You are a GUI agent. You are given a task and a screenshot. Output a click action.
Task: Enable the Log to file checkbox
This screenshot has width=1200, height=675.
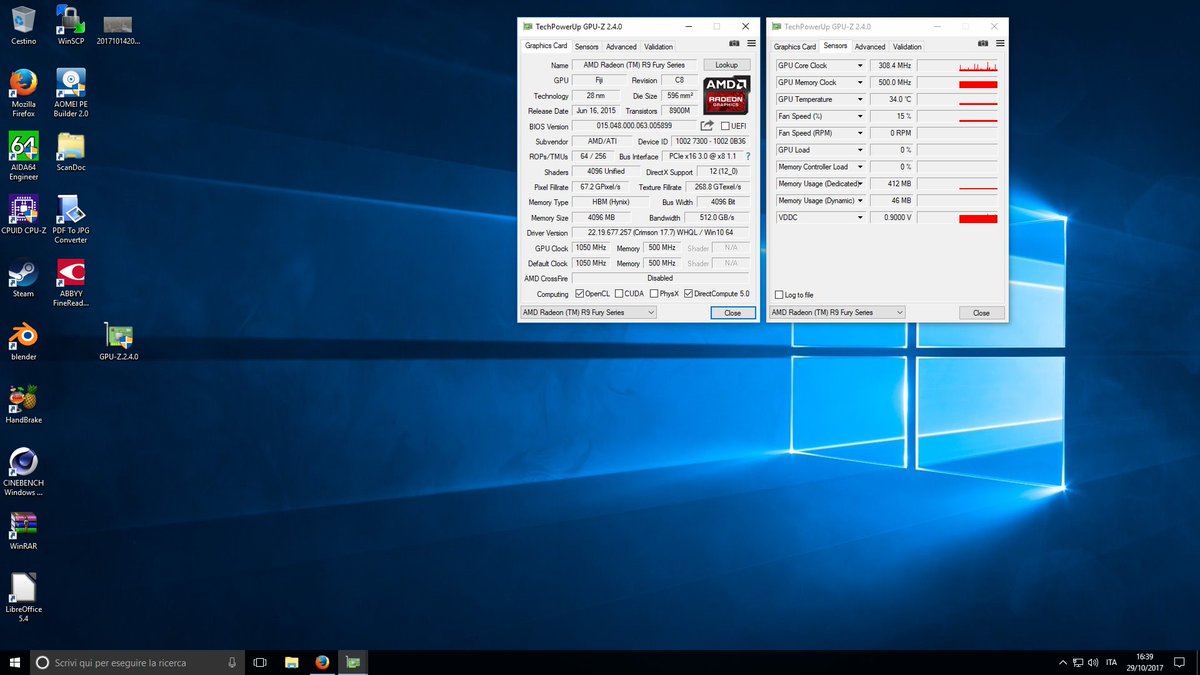(x=780, y=295)
